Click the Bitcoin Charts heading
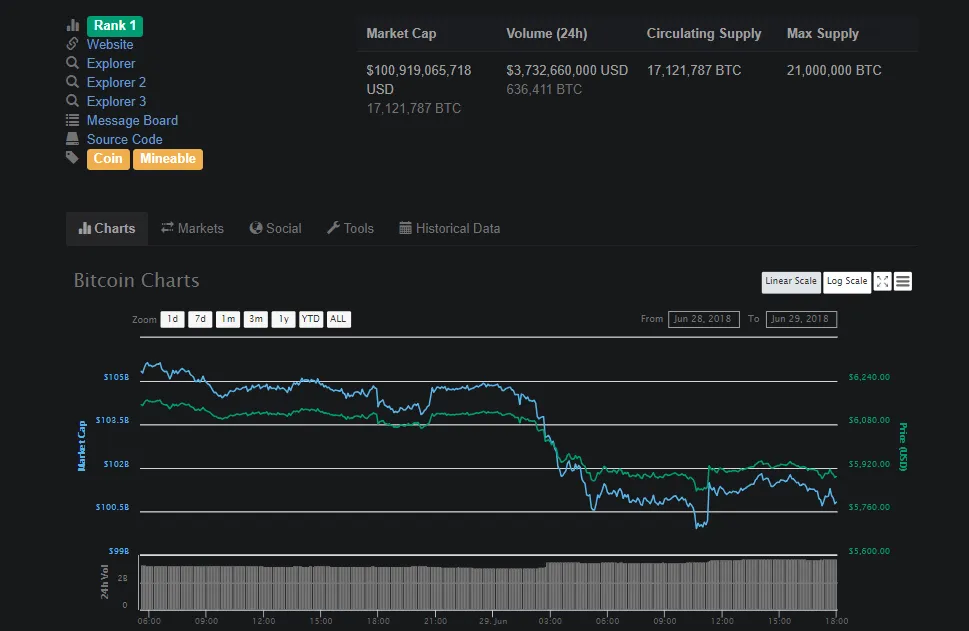The width and height of the screenshot is (969, 631). tap(137, 281)
